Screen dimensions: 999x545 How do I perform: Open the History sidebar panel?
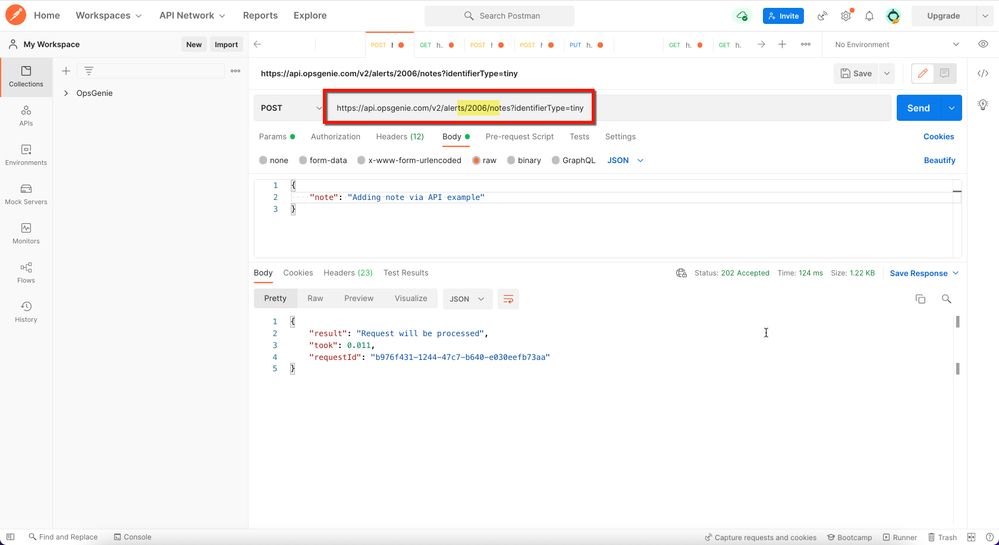[26, 312]
